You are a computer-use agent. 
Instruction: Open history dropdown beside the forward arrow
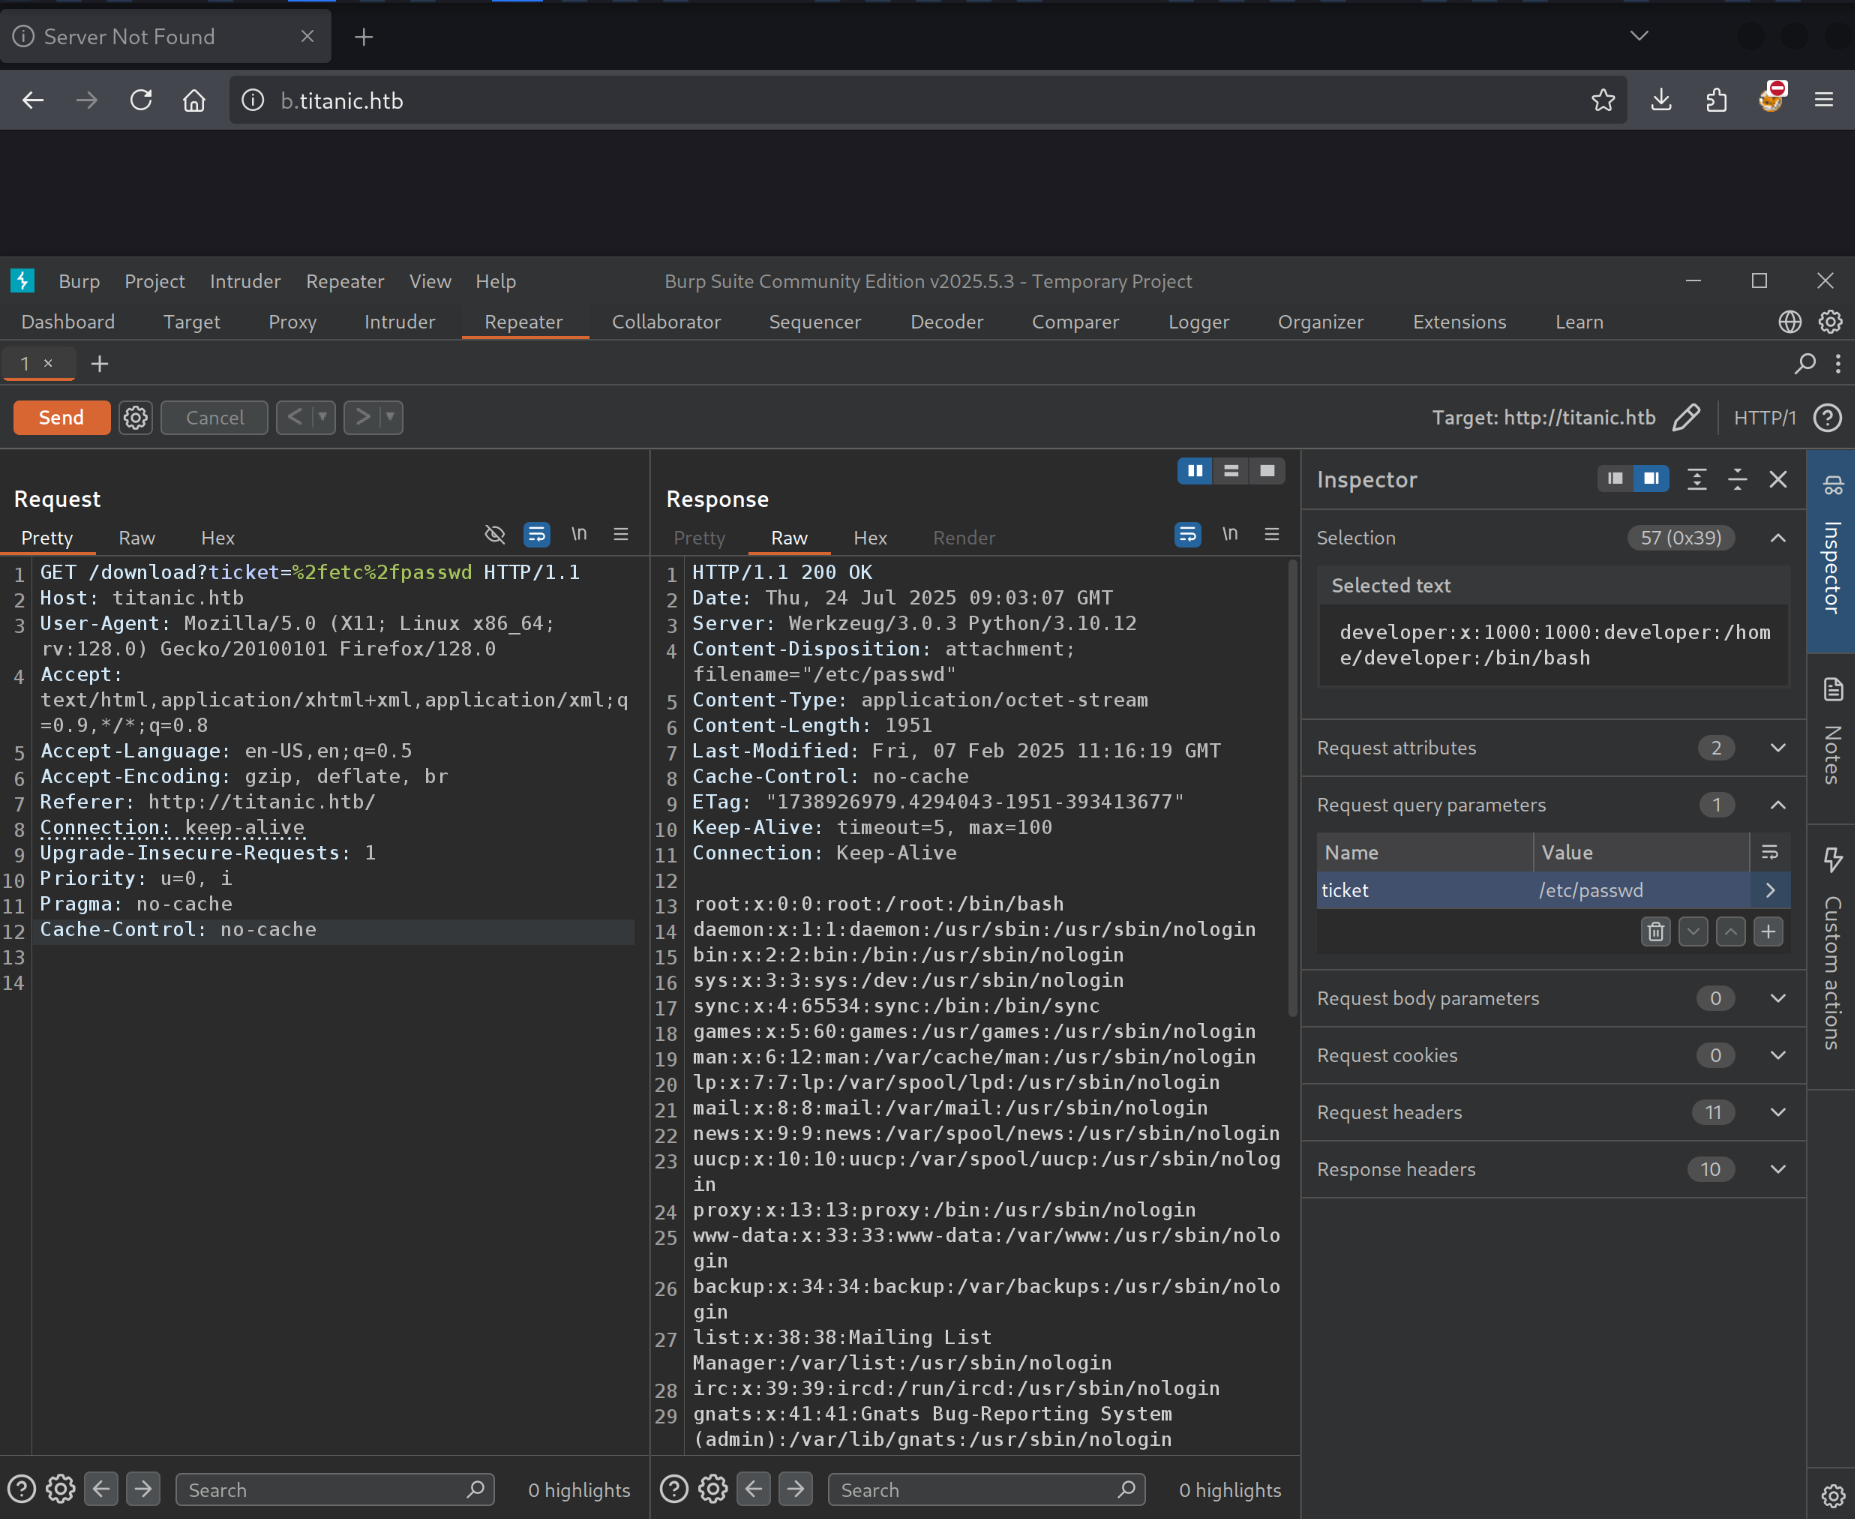(391, 417)
